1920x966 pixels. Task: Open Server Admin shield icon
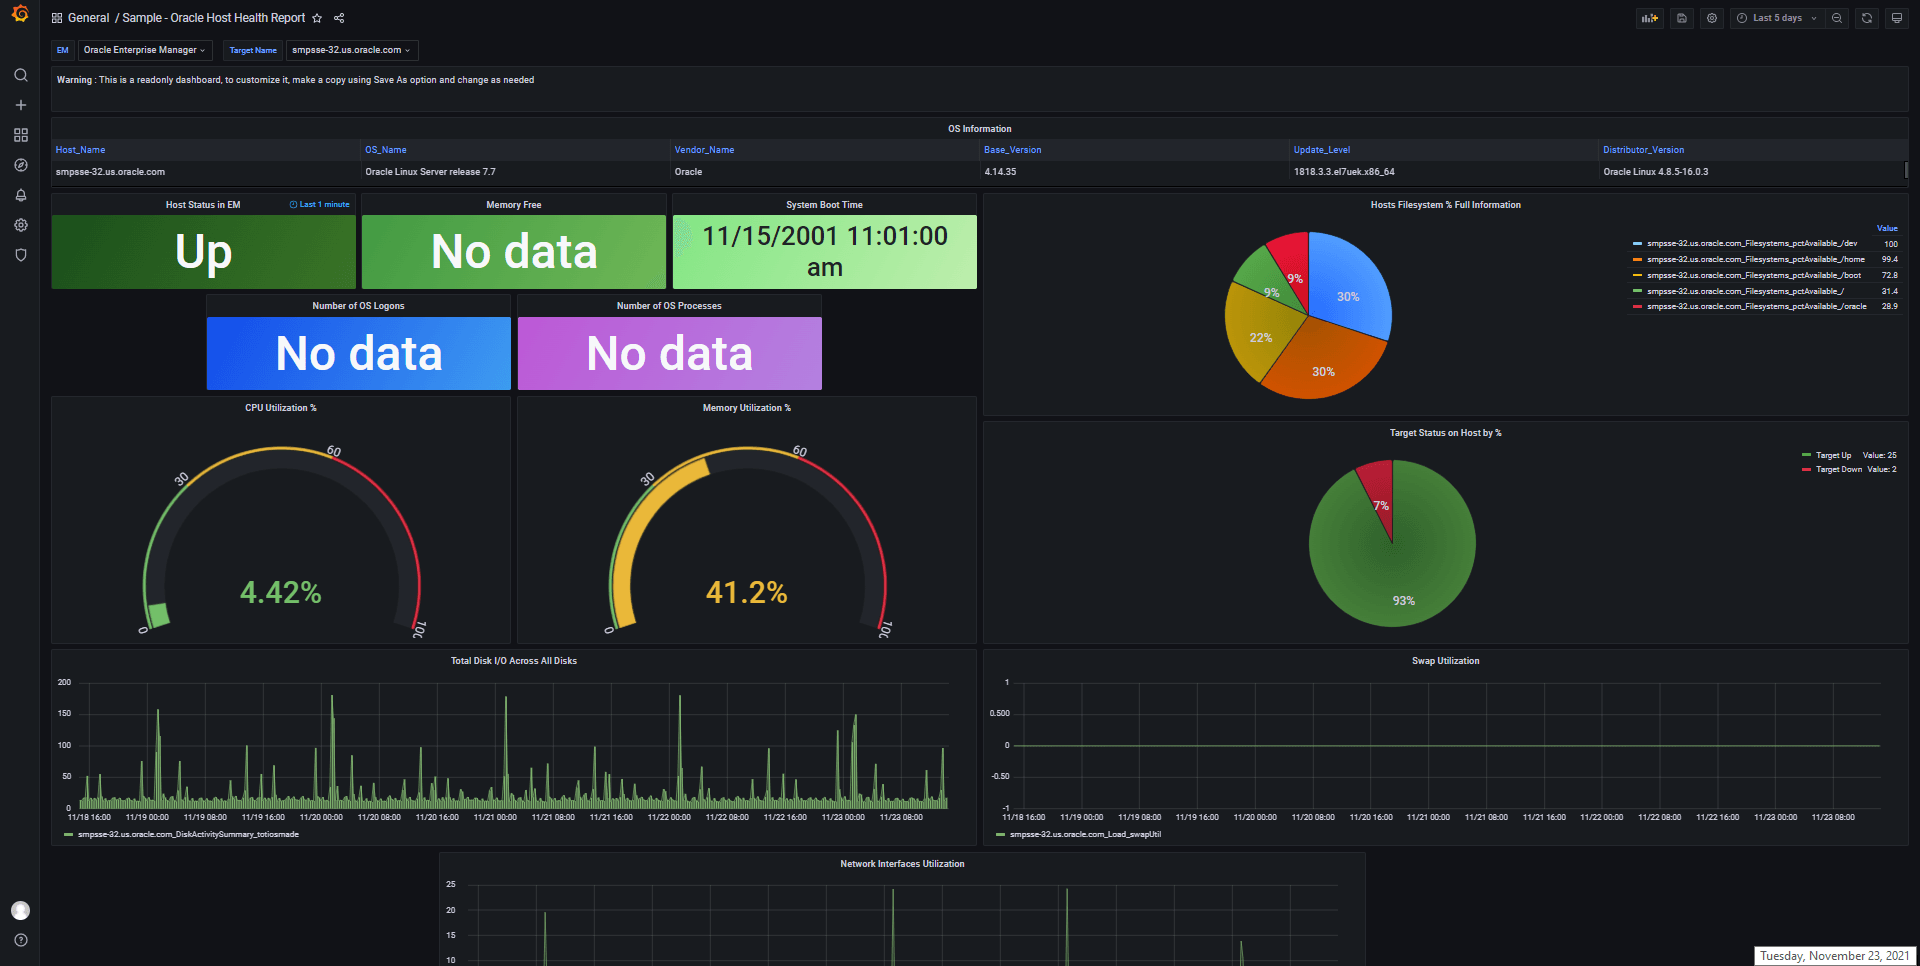point(20,255)
